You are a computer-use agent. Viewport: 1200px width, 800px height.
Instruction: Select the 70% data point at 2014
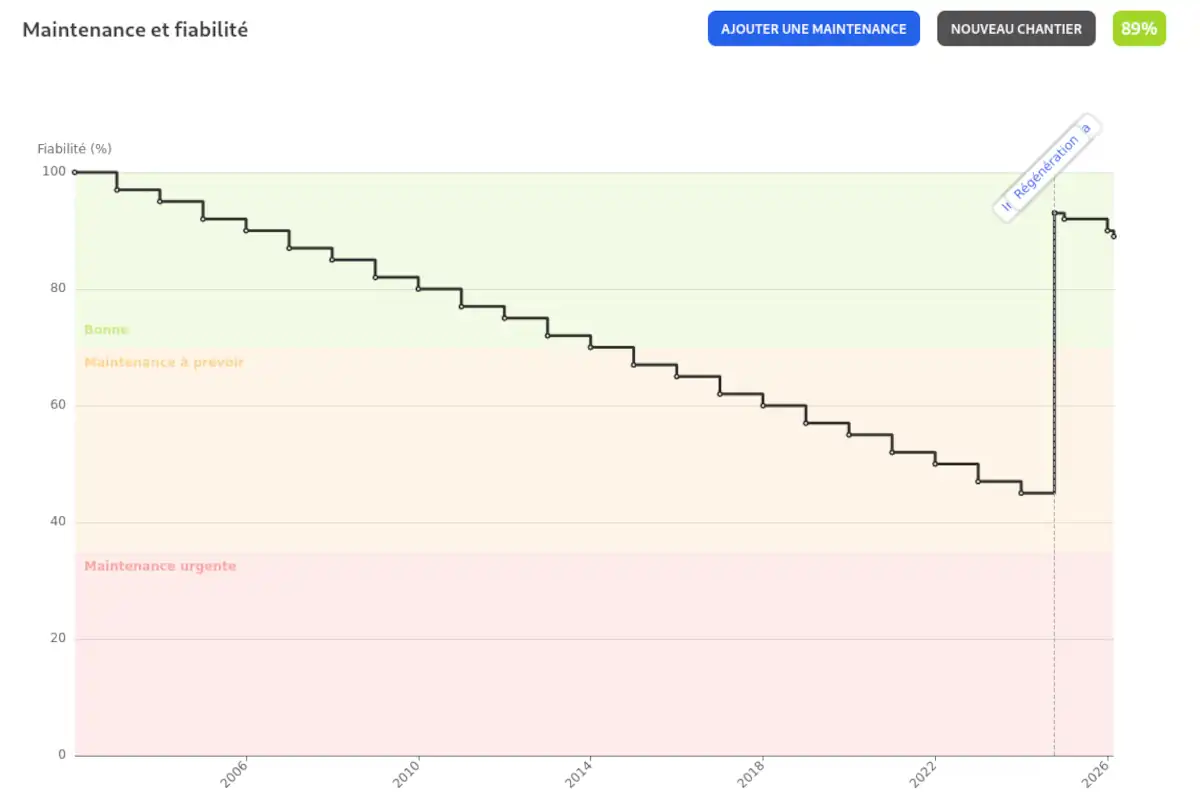[590, 347]
